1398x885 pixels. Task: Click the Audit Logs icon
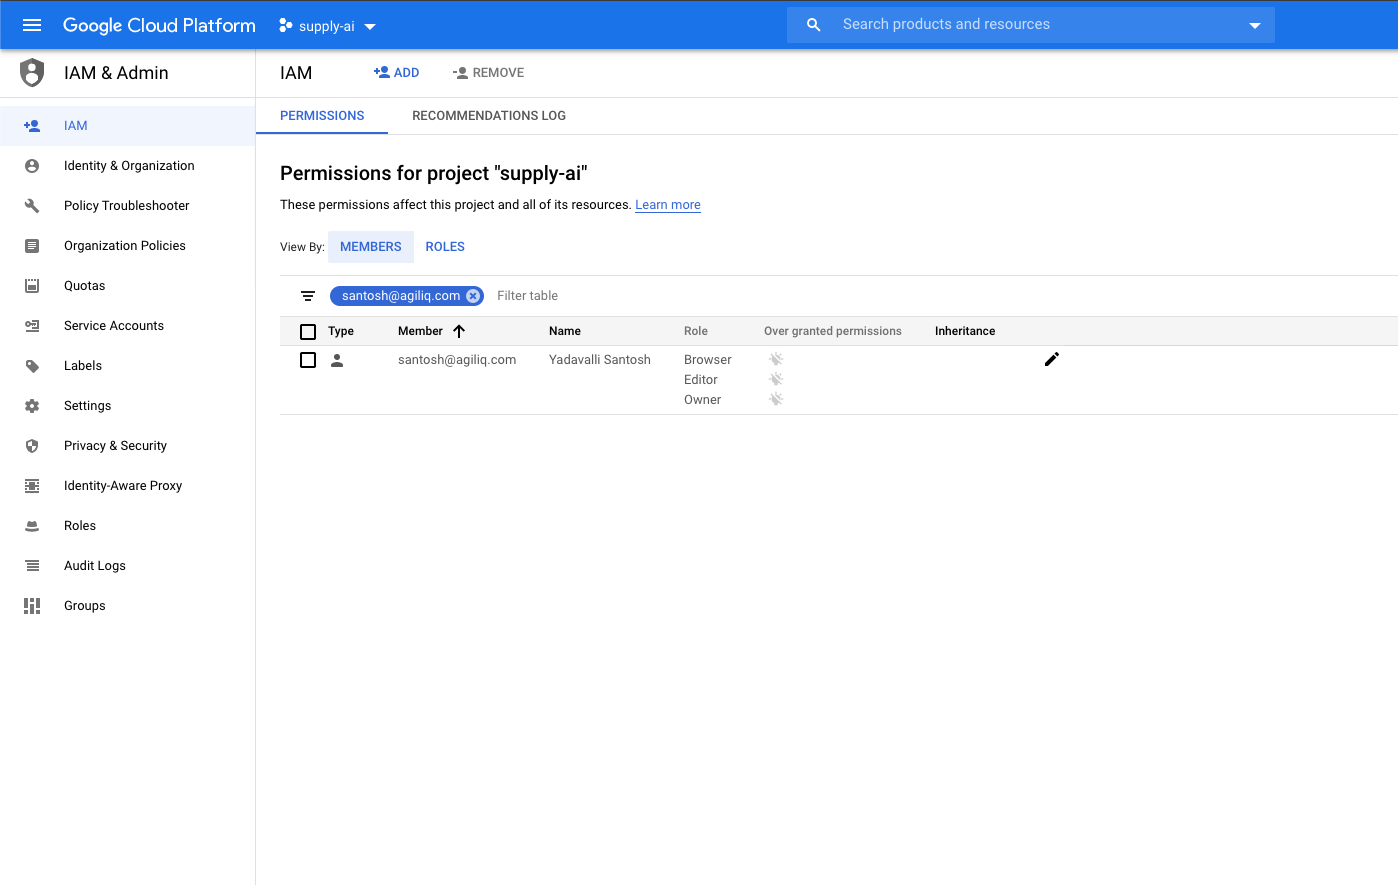click(x=32, y=566)
